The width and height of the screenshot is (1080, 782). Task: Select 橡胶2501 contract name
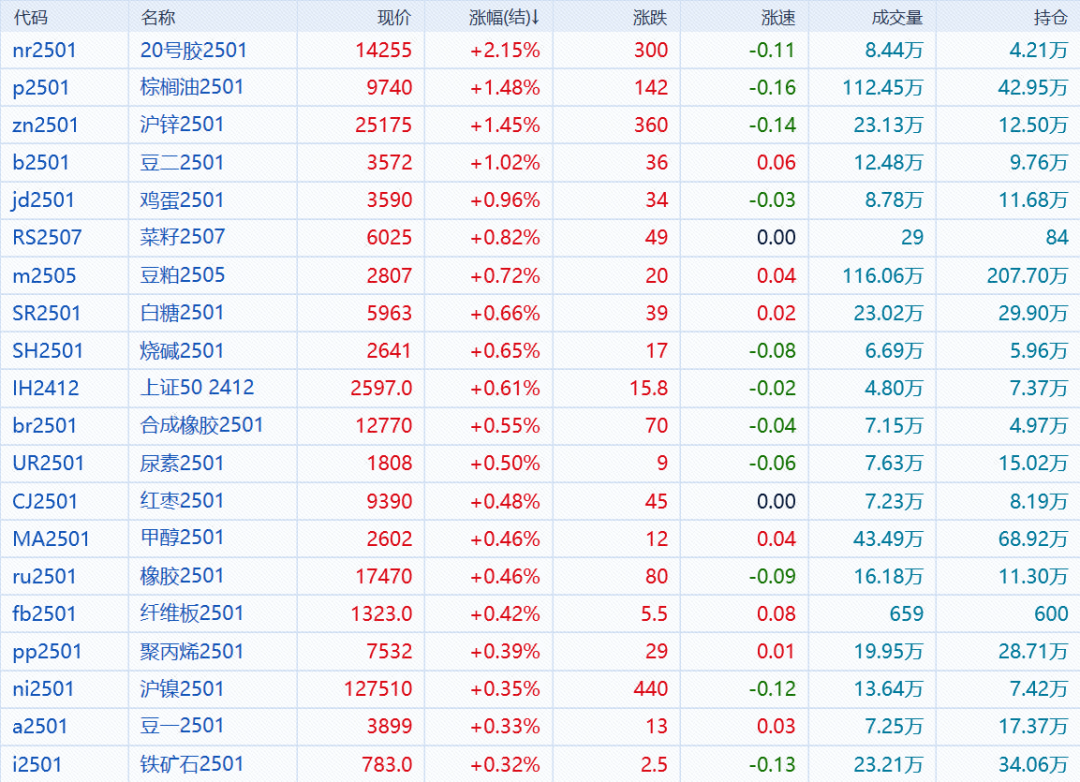(182, 576)
